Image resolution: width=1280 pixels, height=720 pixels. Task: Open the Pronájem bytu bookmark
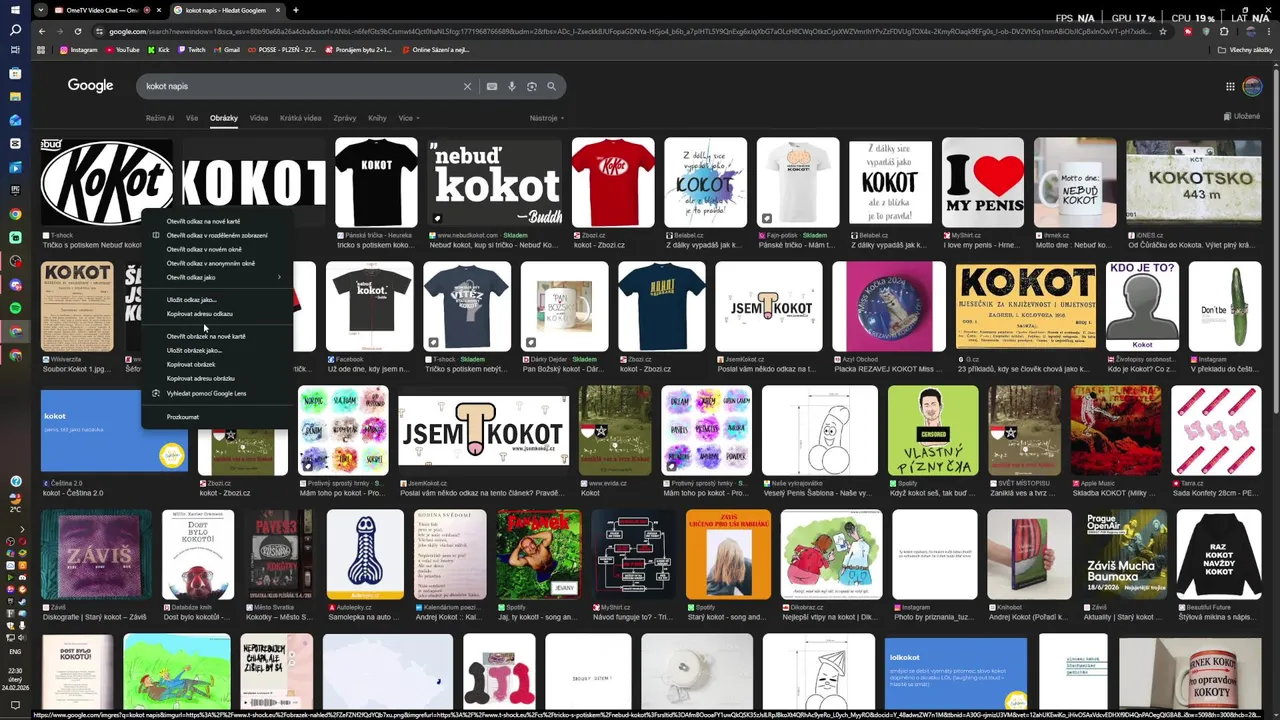coord(357,49)
